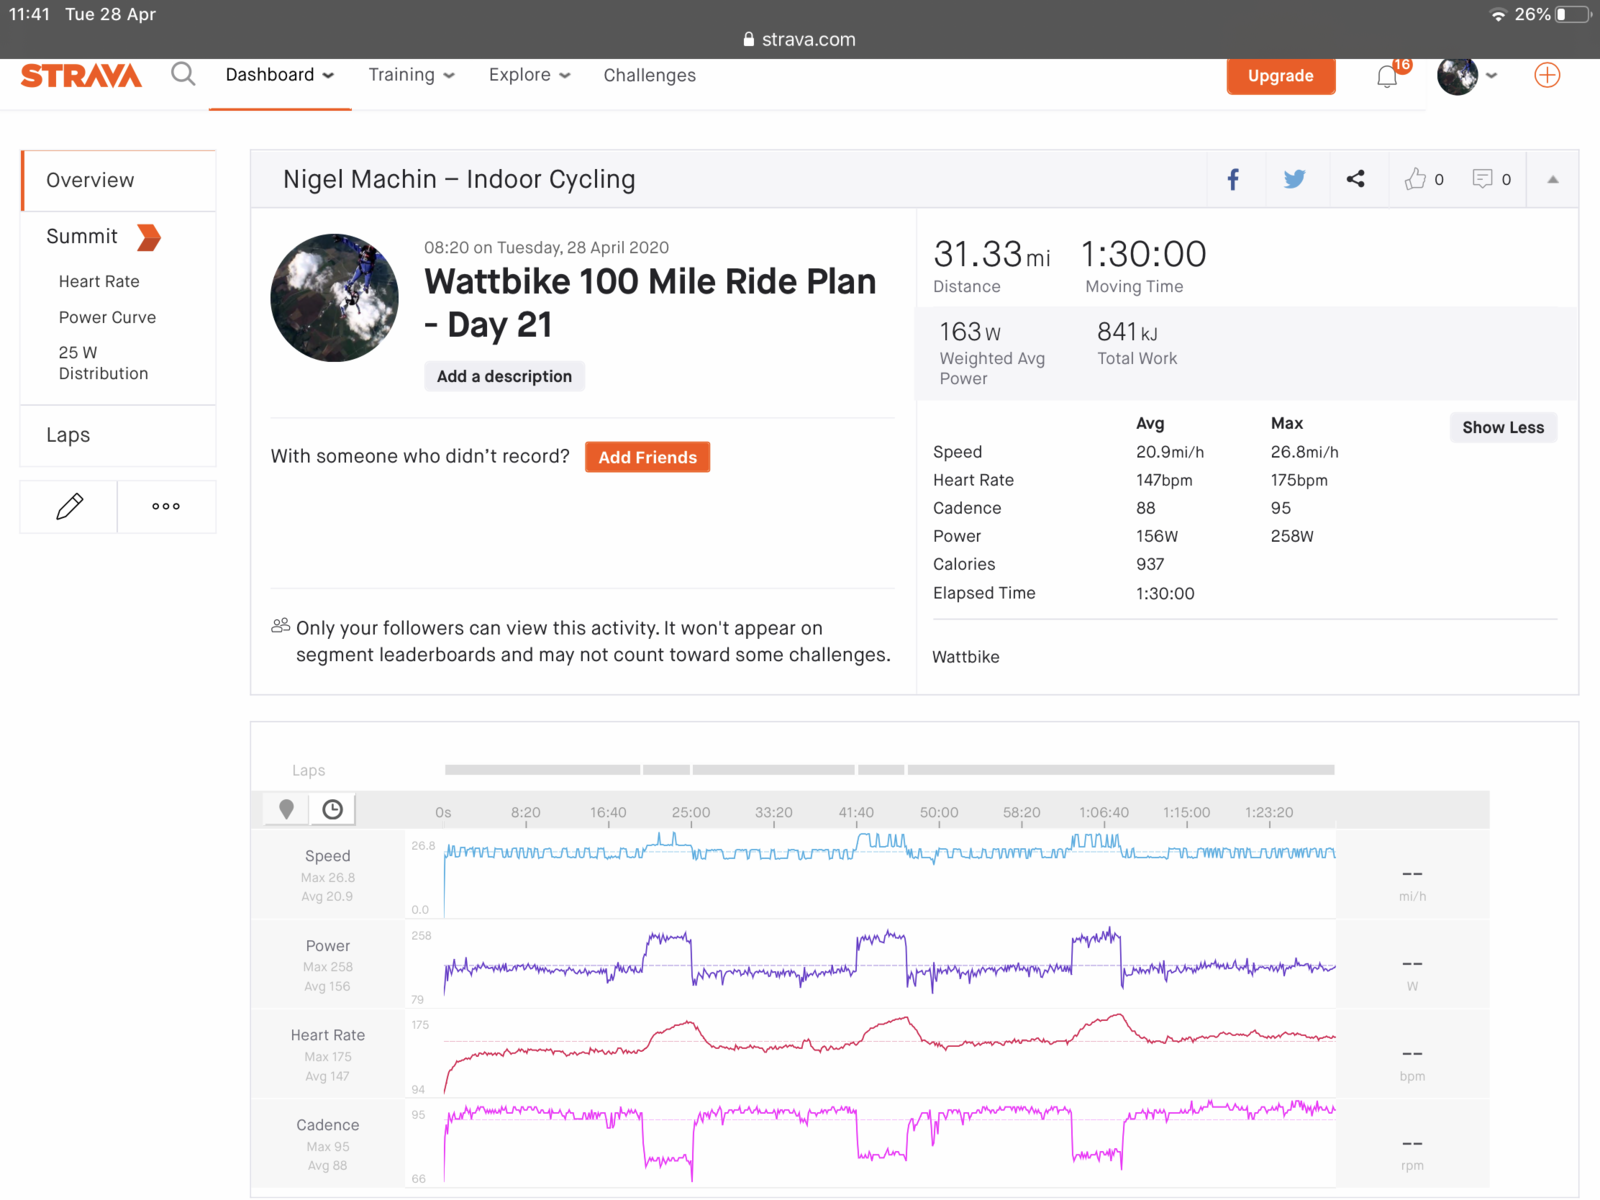1600x1200 pixels.
Task: Share activity on Facebook
Action: 1234,179
